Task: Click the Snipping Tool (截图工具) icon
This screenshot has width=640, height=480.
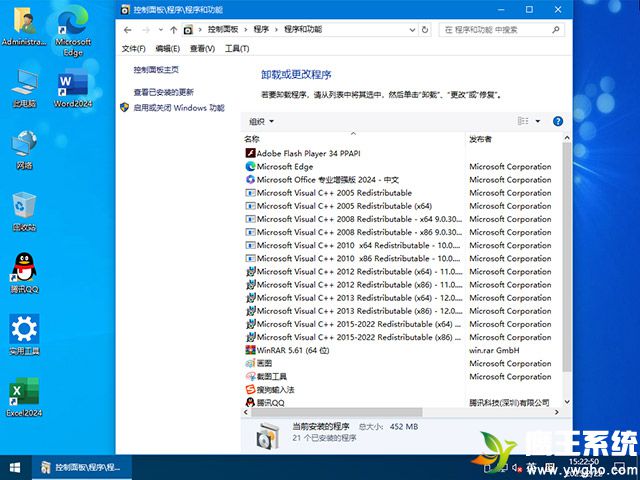Action: pyautogui.click(x=250, y=376)
